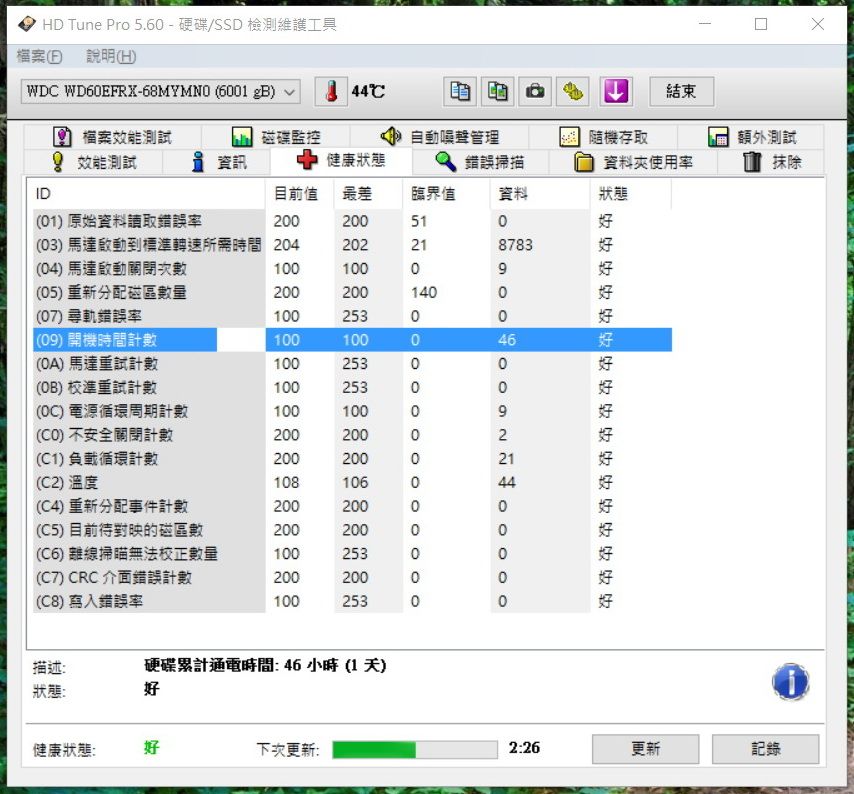Click the blue information icon

pos(790,681)
